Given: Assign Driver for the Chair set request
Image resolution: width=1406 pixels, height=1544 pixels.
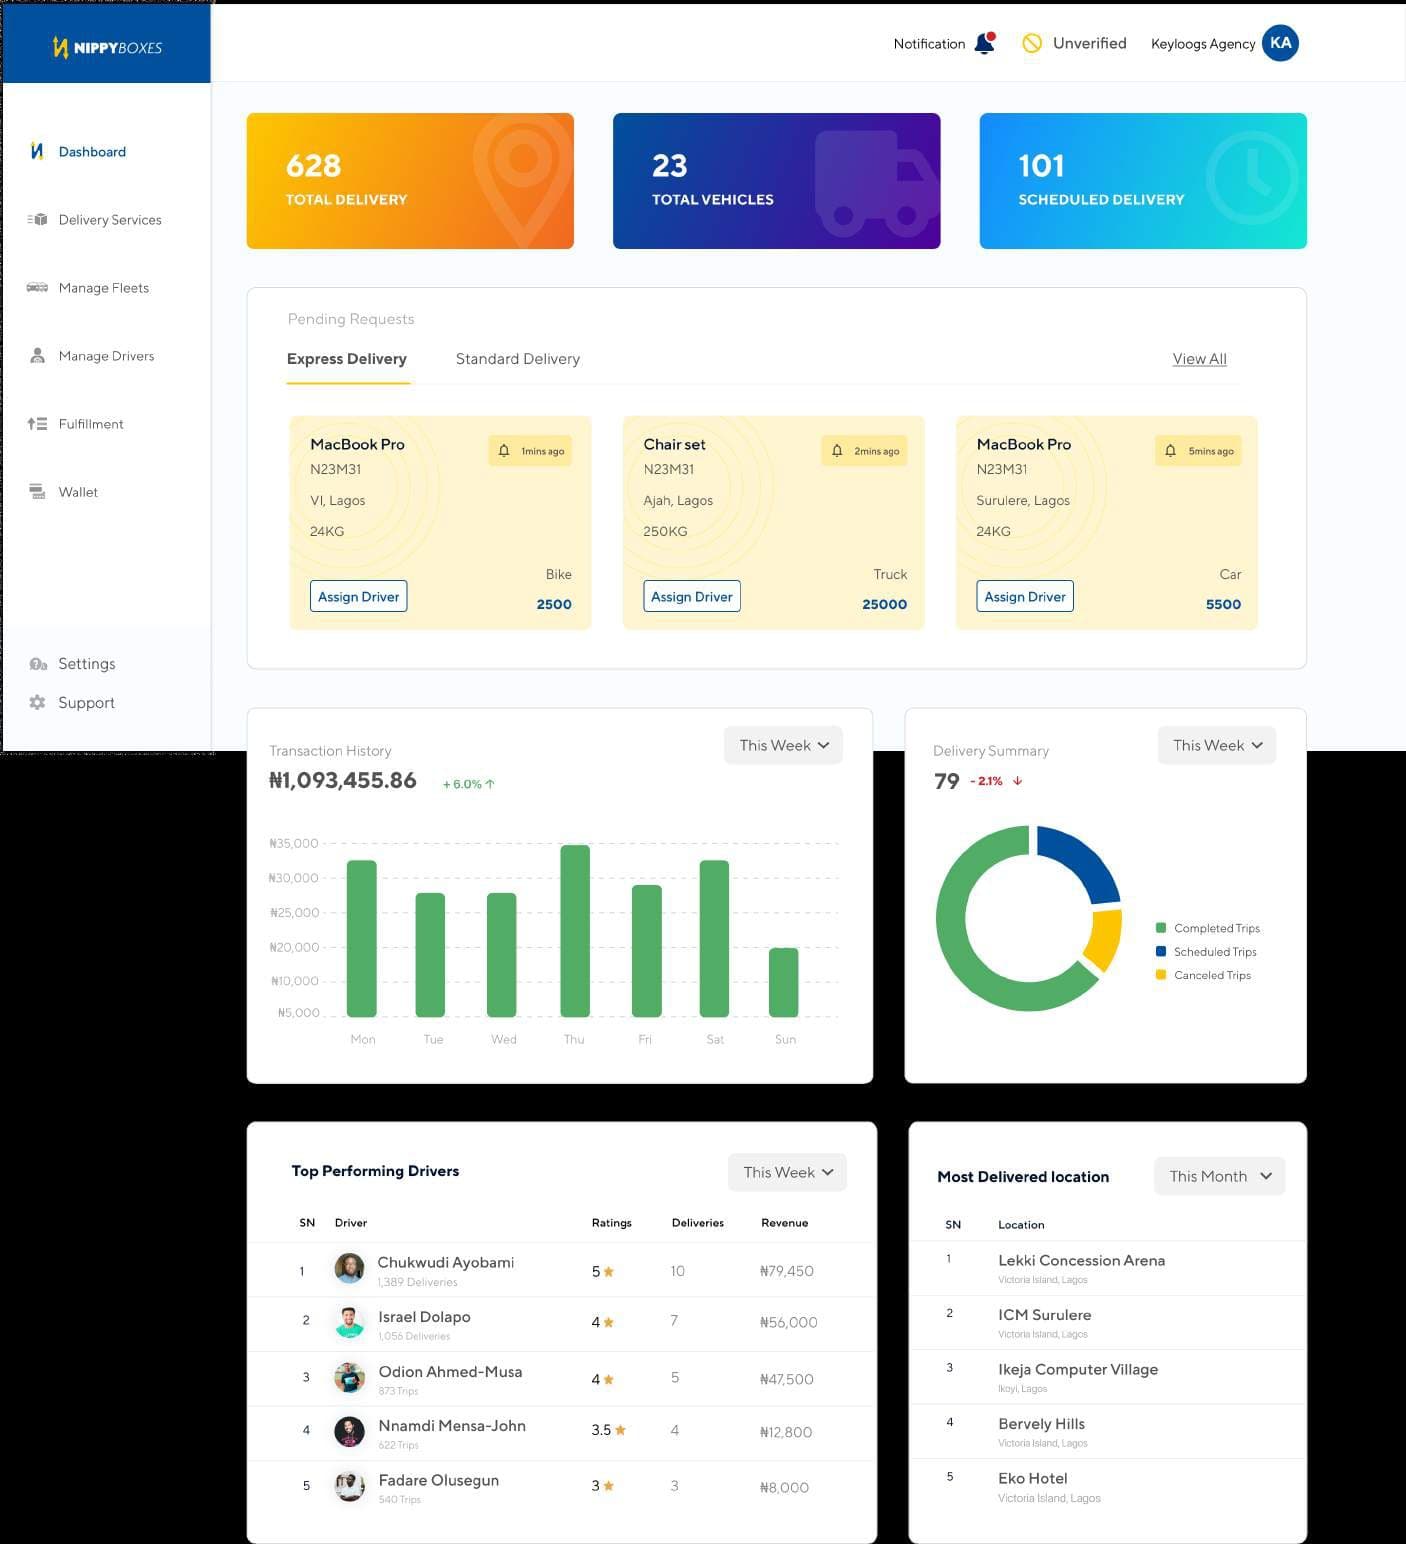Looking at the screenshot, I should tap(692, 596).
